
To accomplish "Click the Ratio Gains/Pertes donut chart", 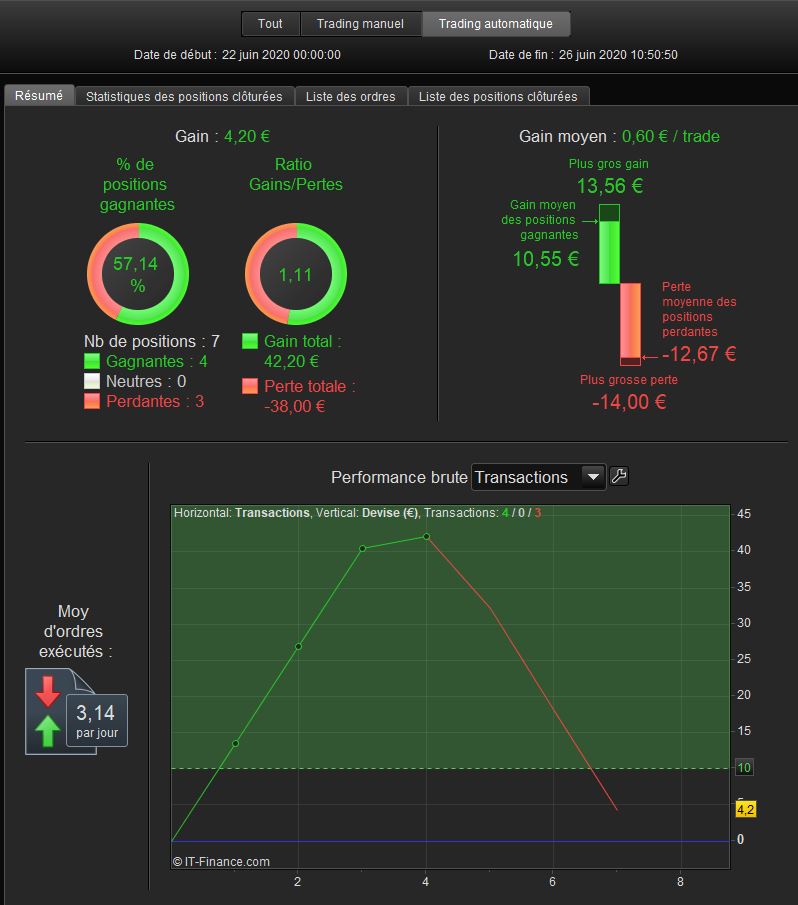I will [x=296, y=274].
